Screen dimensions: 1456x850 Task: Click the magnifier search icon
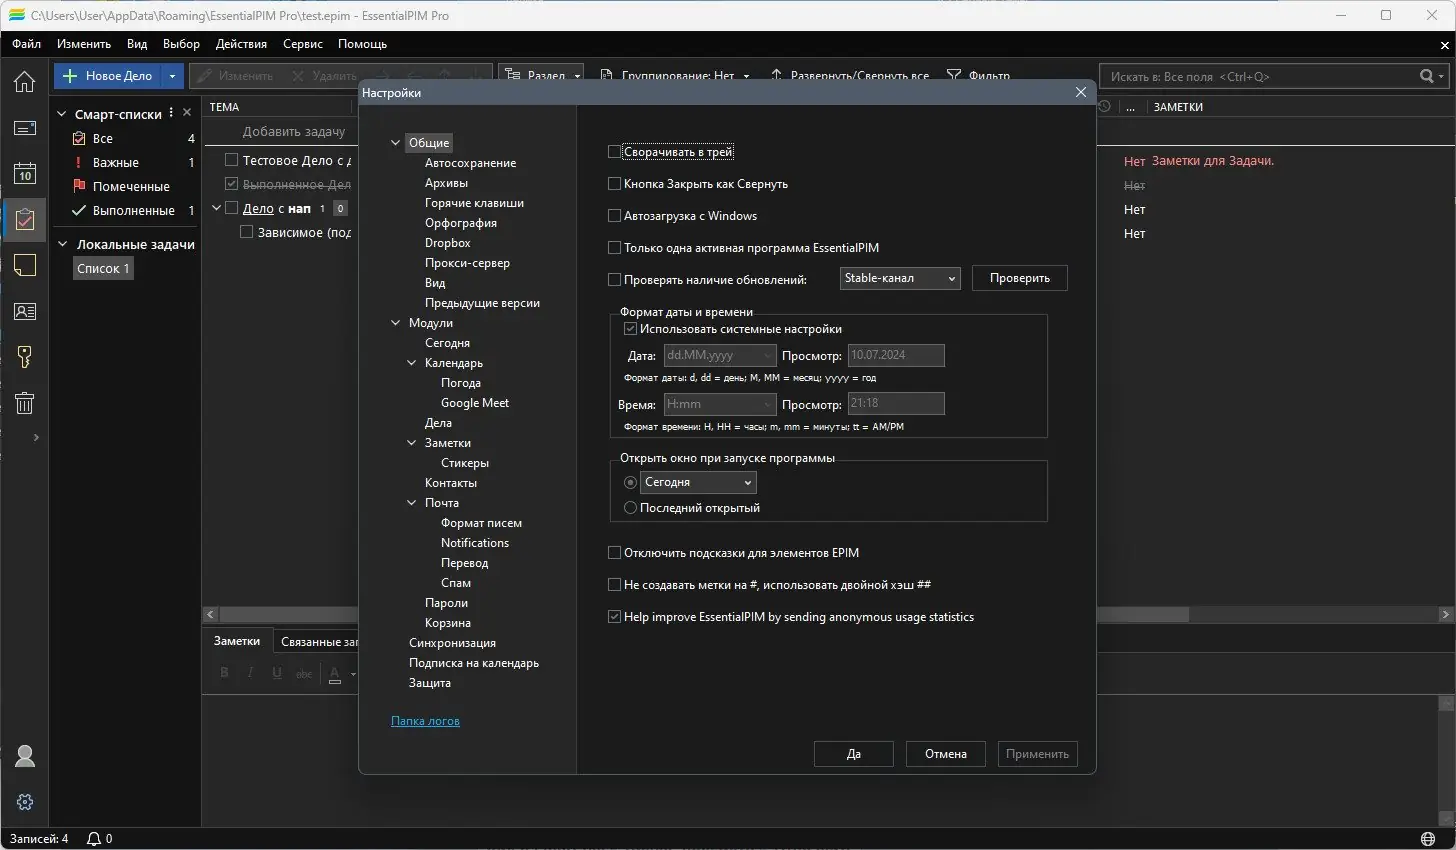click(1427, 76)
